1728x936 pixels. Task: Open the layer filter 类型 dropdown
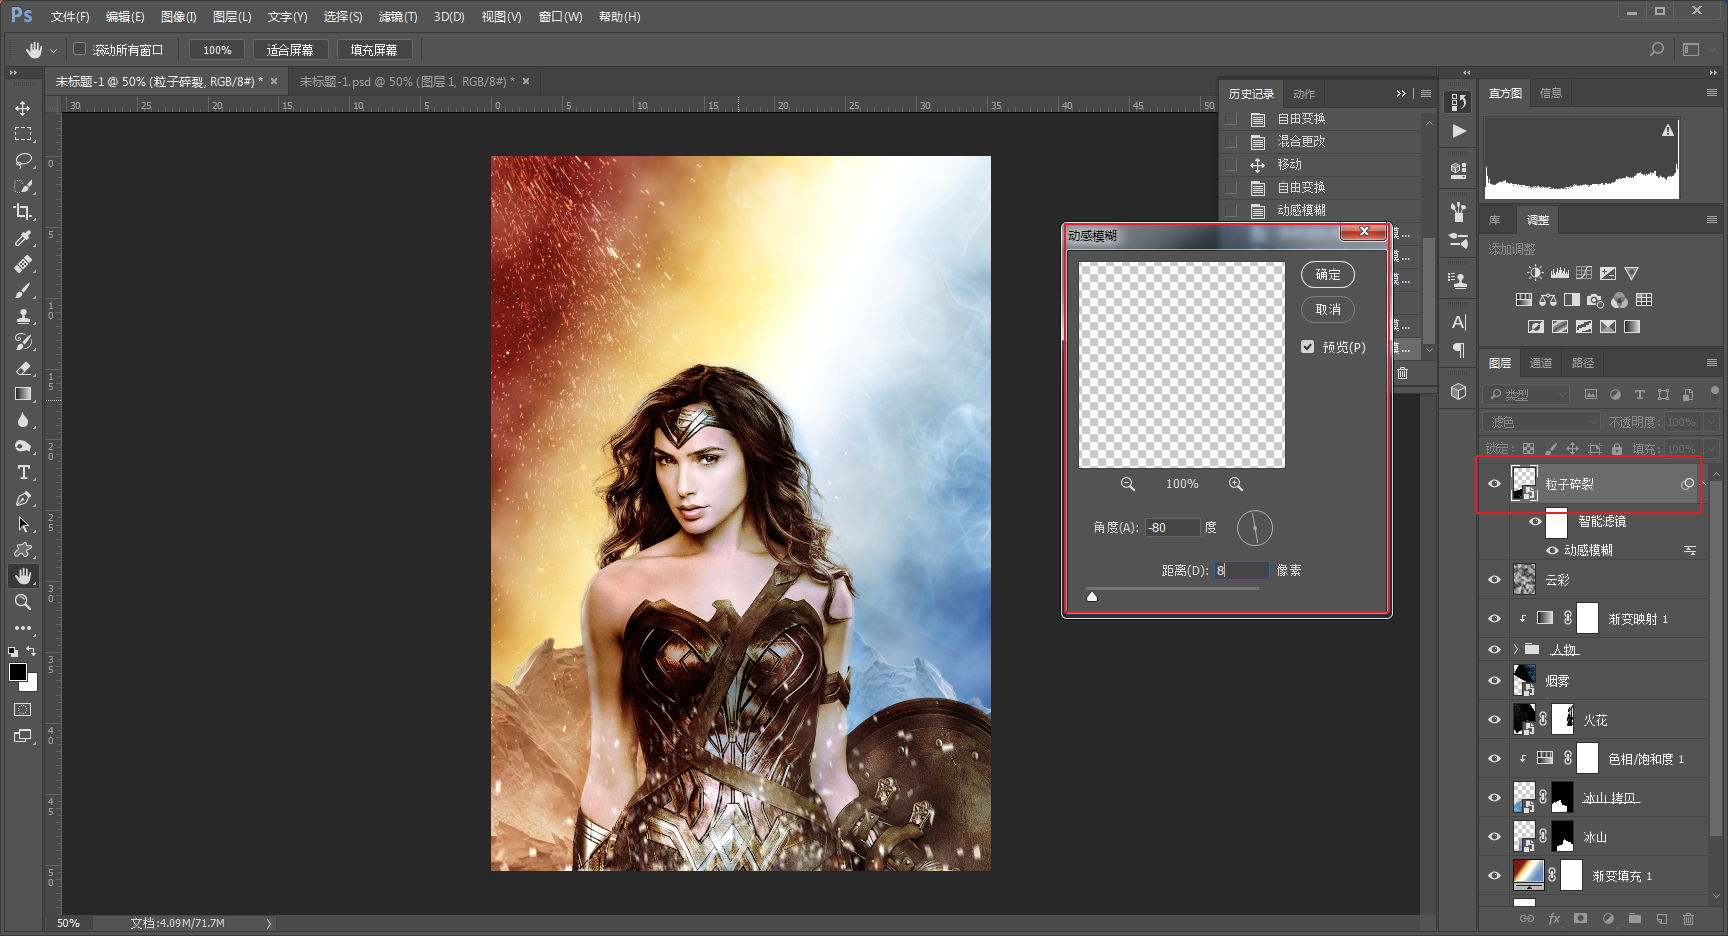1526,395
